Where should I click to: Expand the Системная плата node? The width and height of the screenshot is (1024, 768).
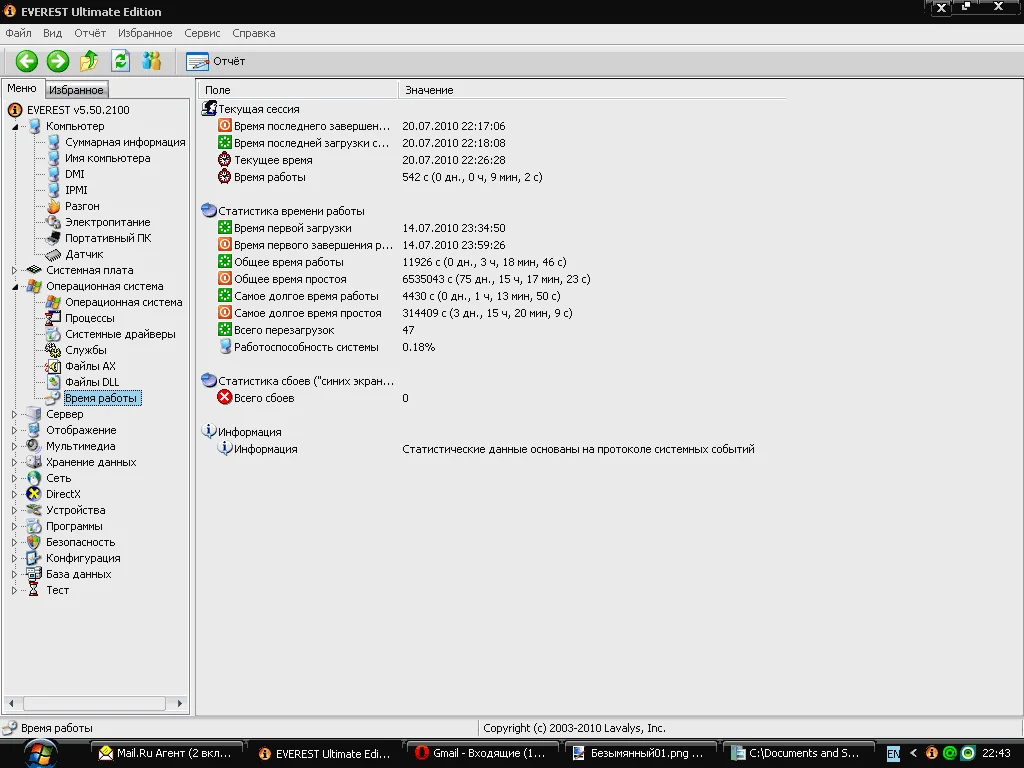click(x=14, y=270)
